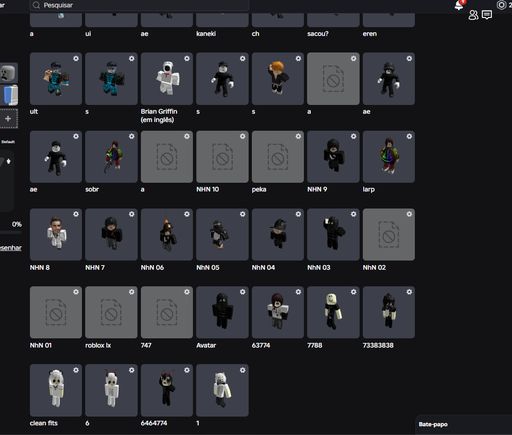The width and height of the screenshot is (512, 435).
Task: Select the NhN 03 outfit thumbnail
Action: (x=333, y=234)
